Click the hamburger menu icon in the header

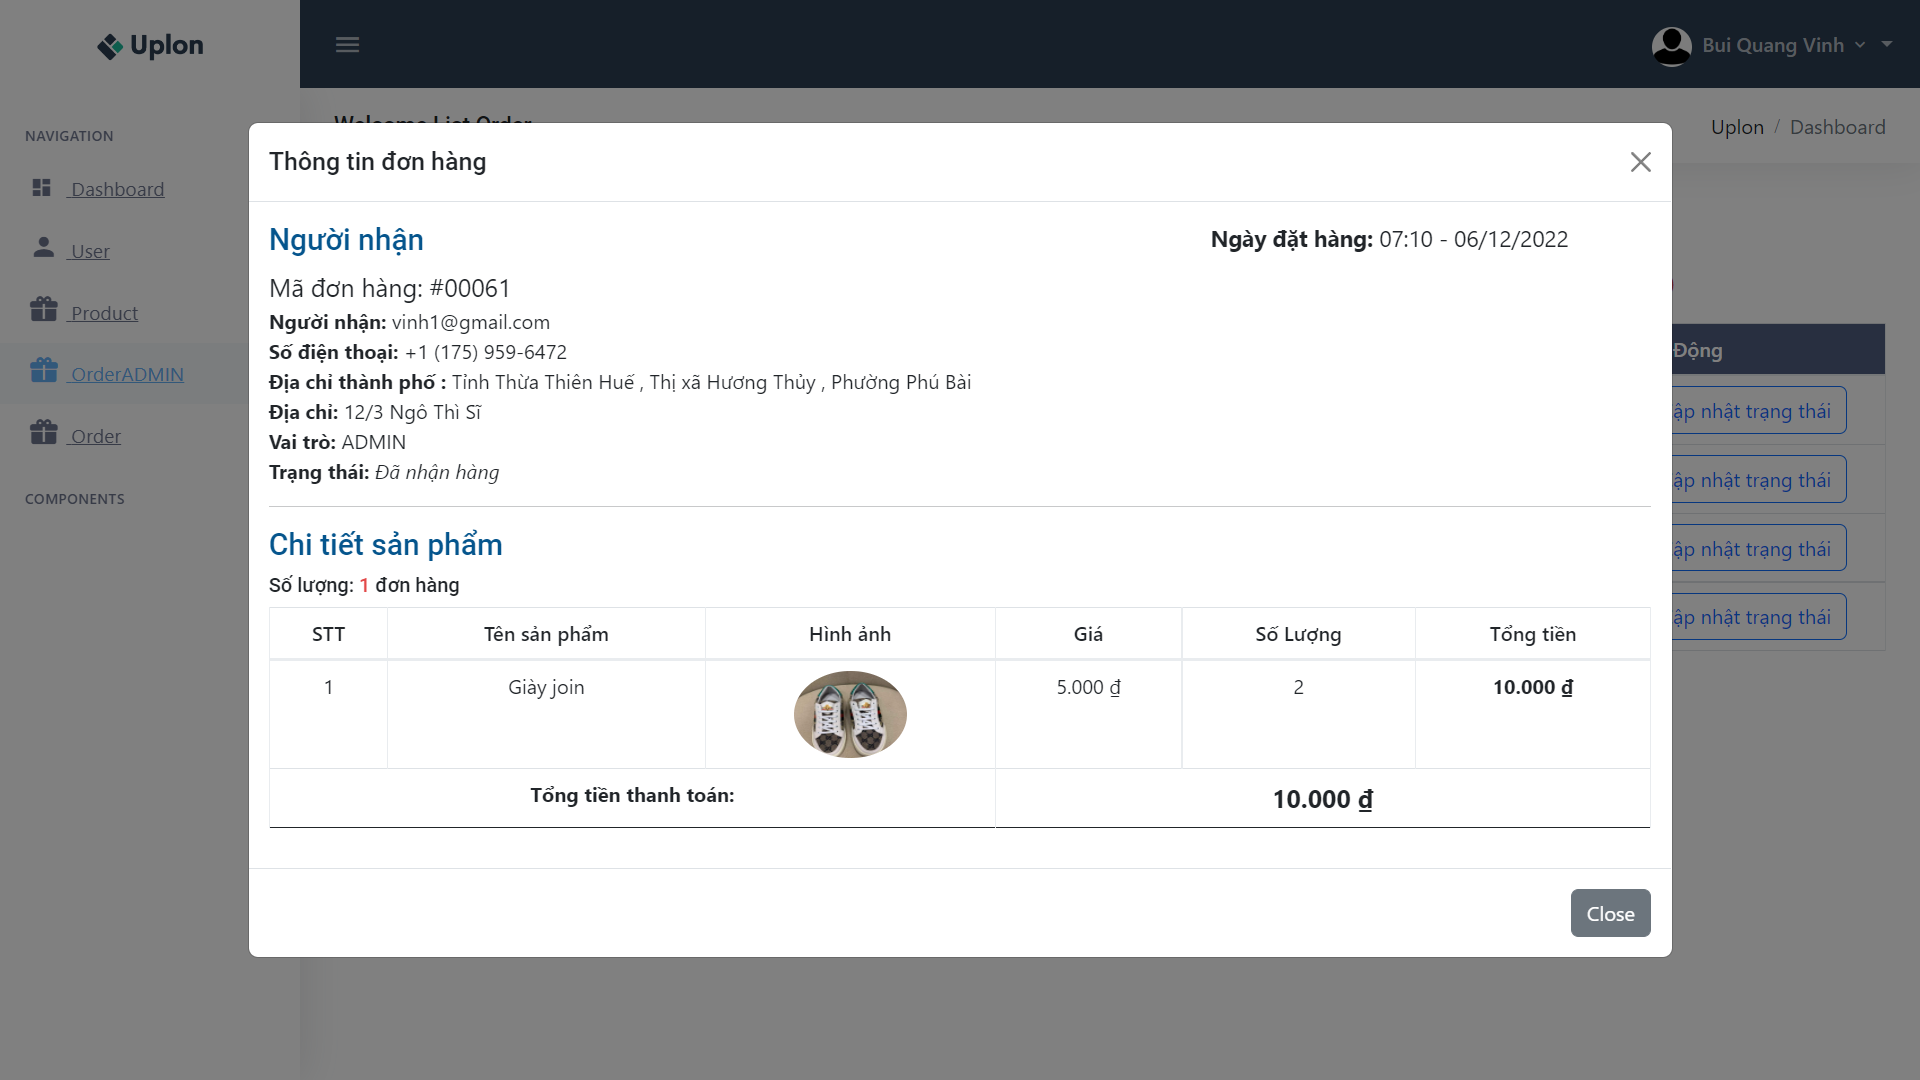348,44
